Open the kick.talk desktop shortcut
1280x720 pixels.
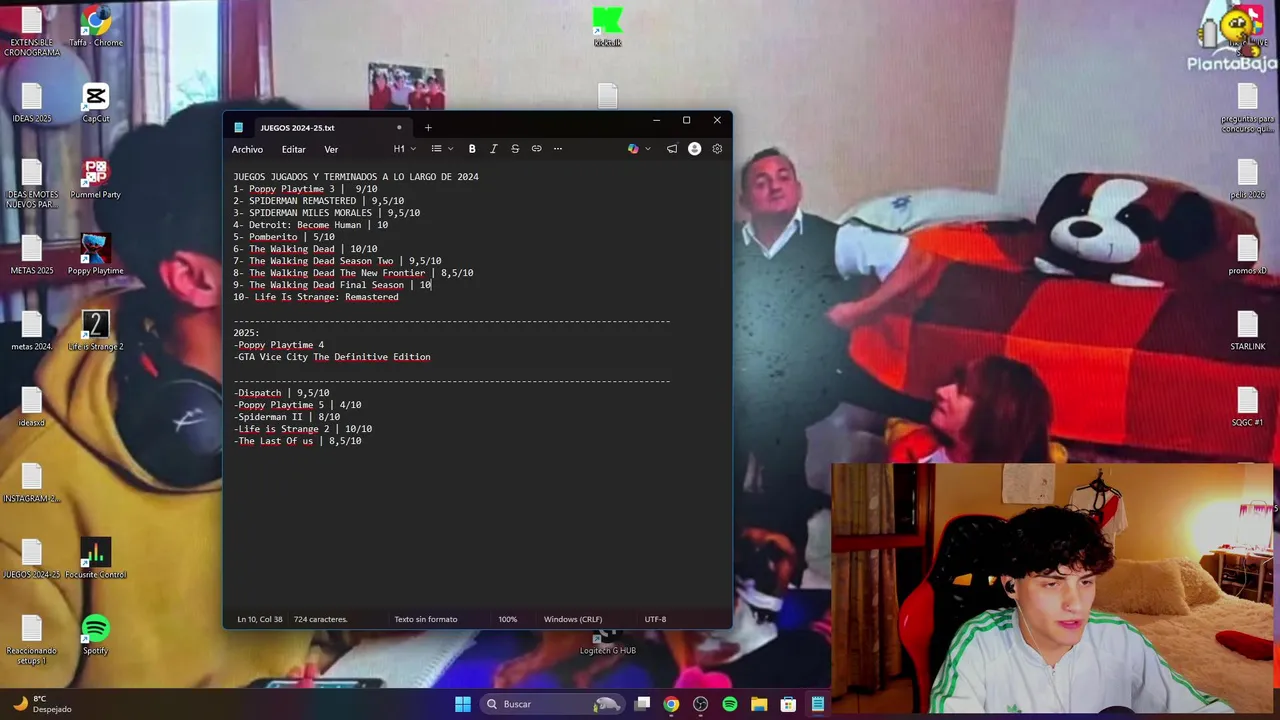pyautogui.click(x=607, y=27)
